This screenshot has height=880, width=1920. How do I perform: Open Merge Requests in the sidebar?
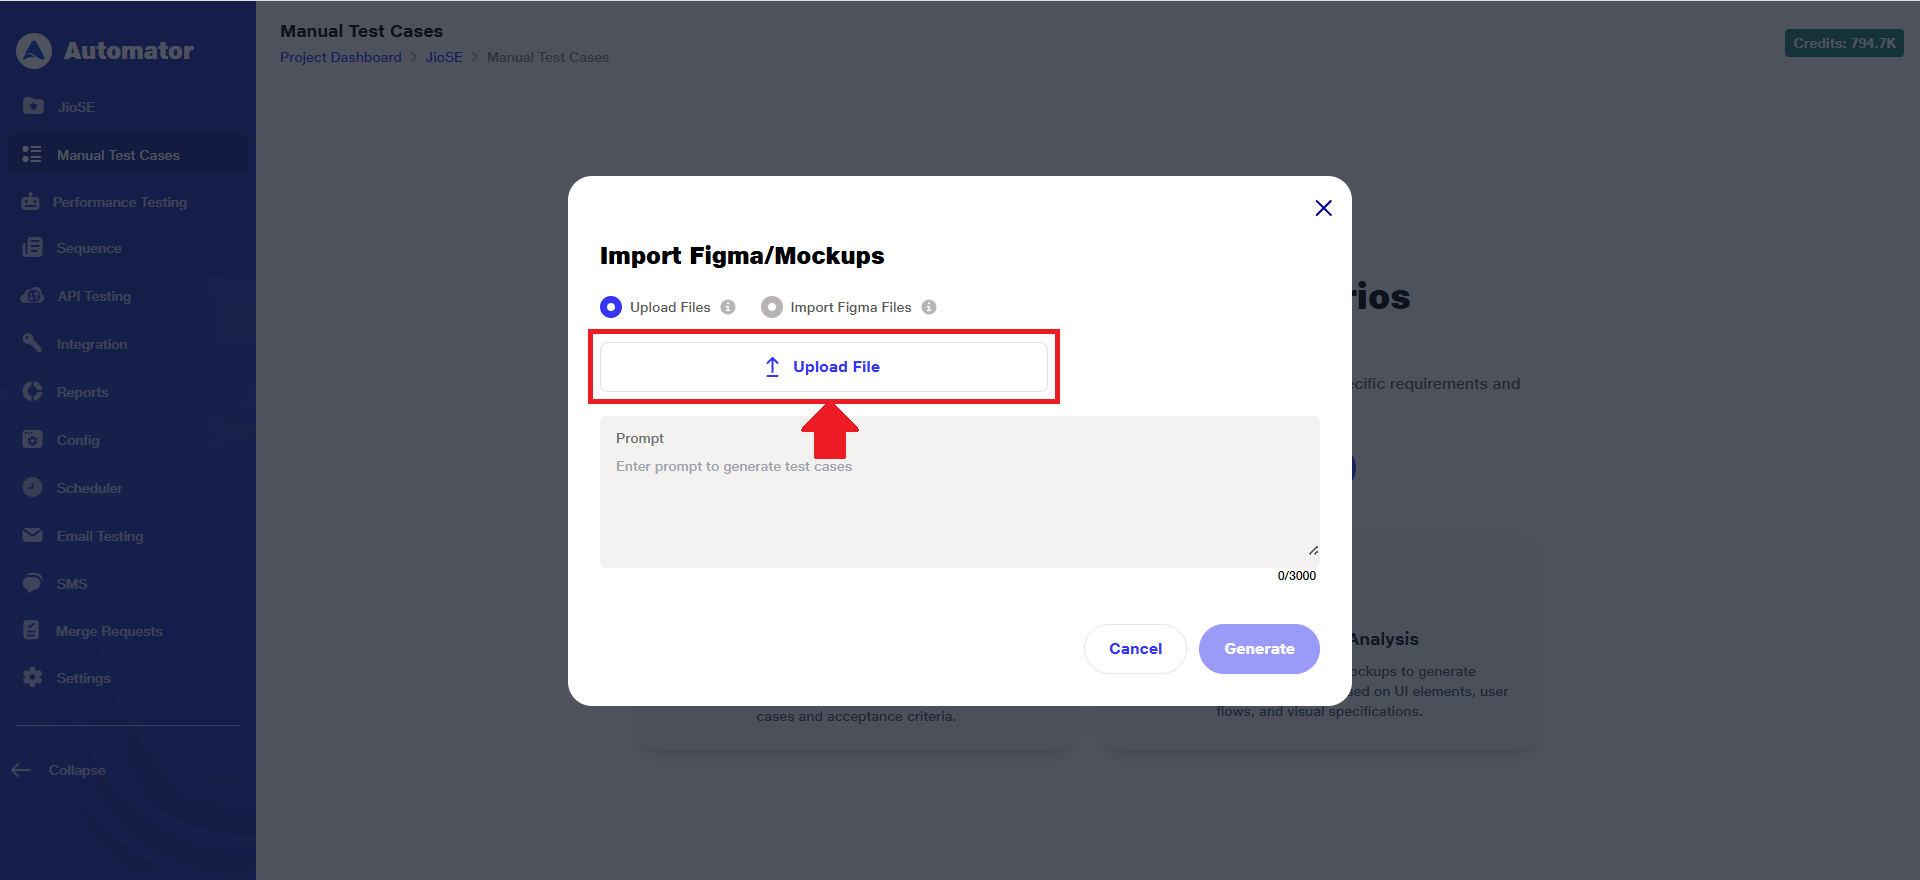(x=108, y=631)
